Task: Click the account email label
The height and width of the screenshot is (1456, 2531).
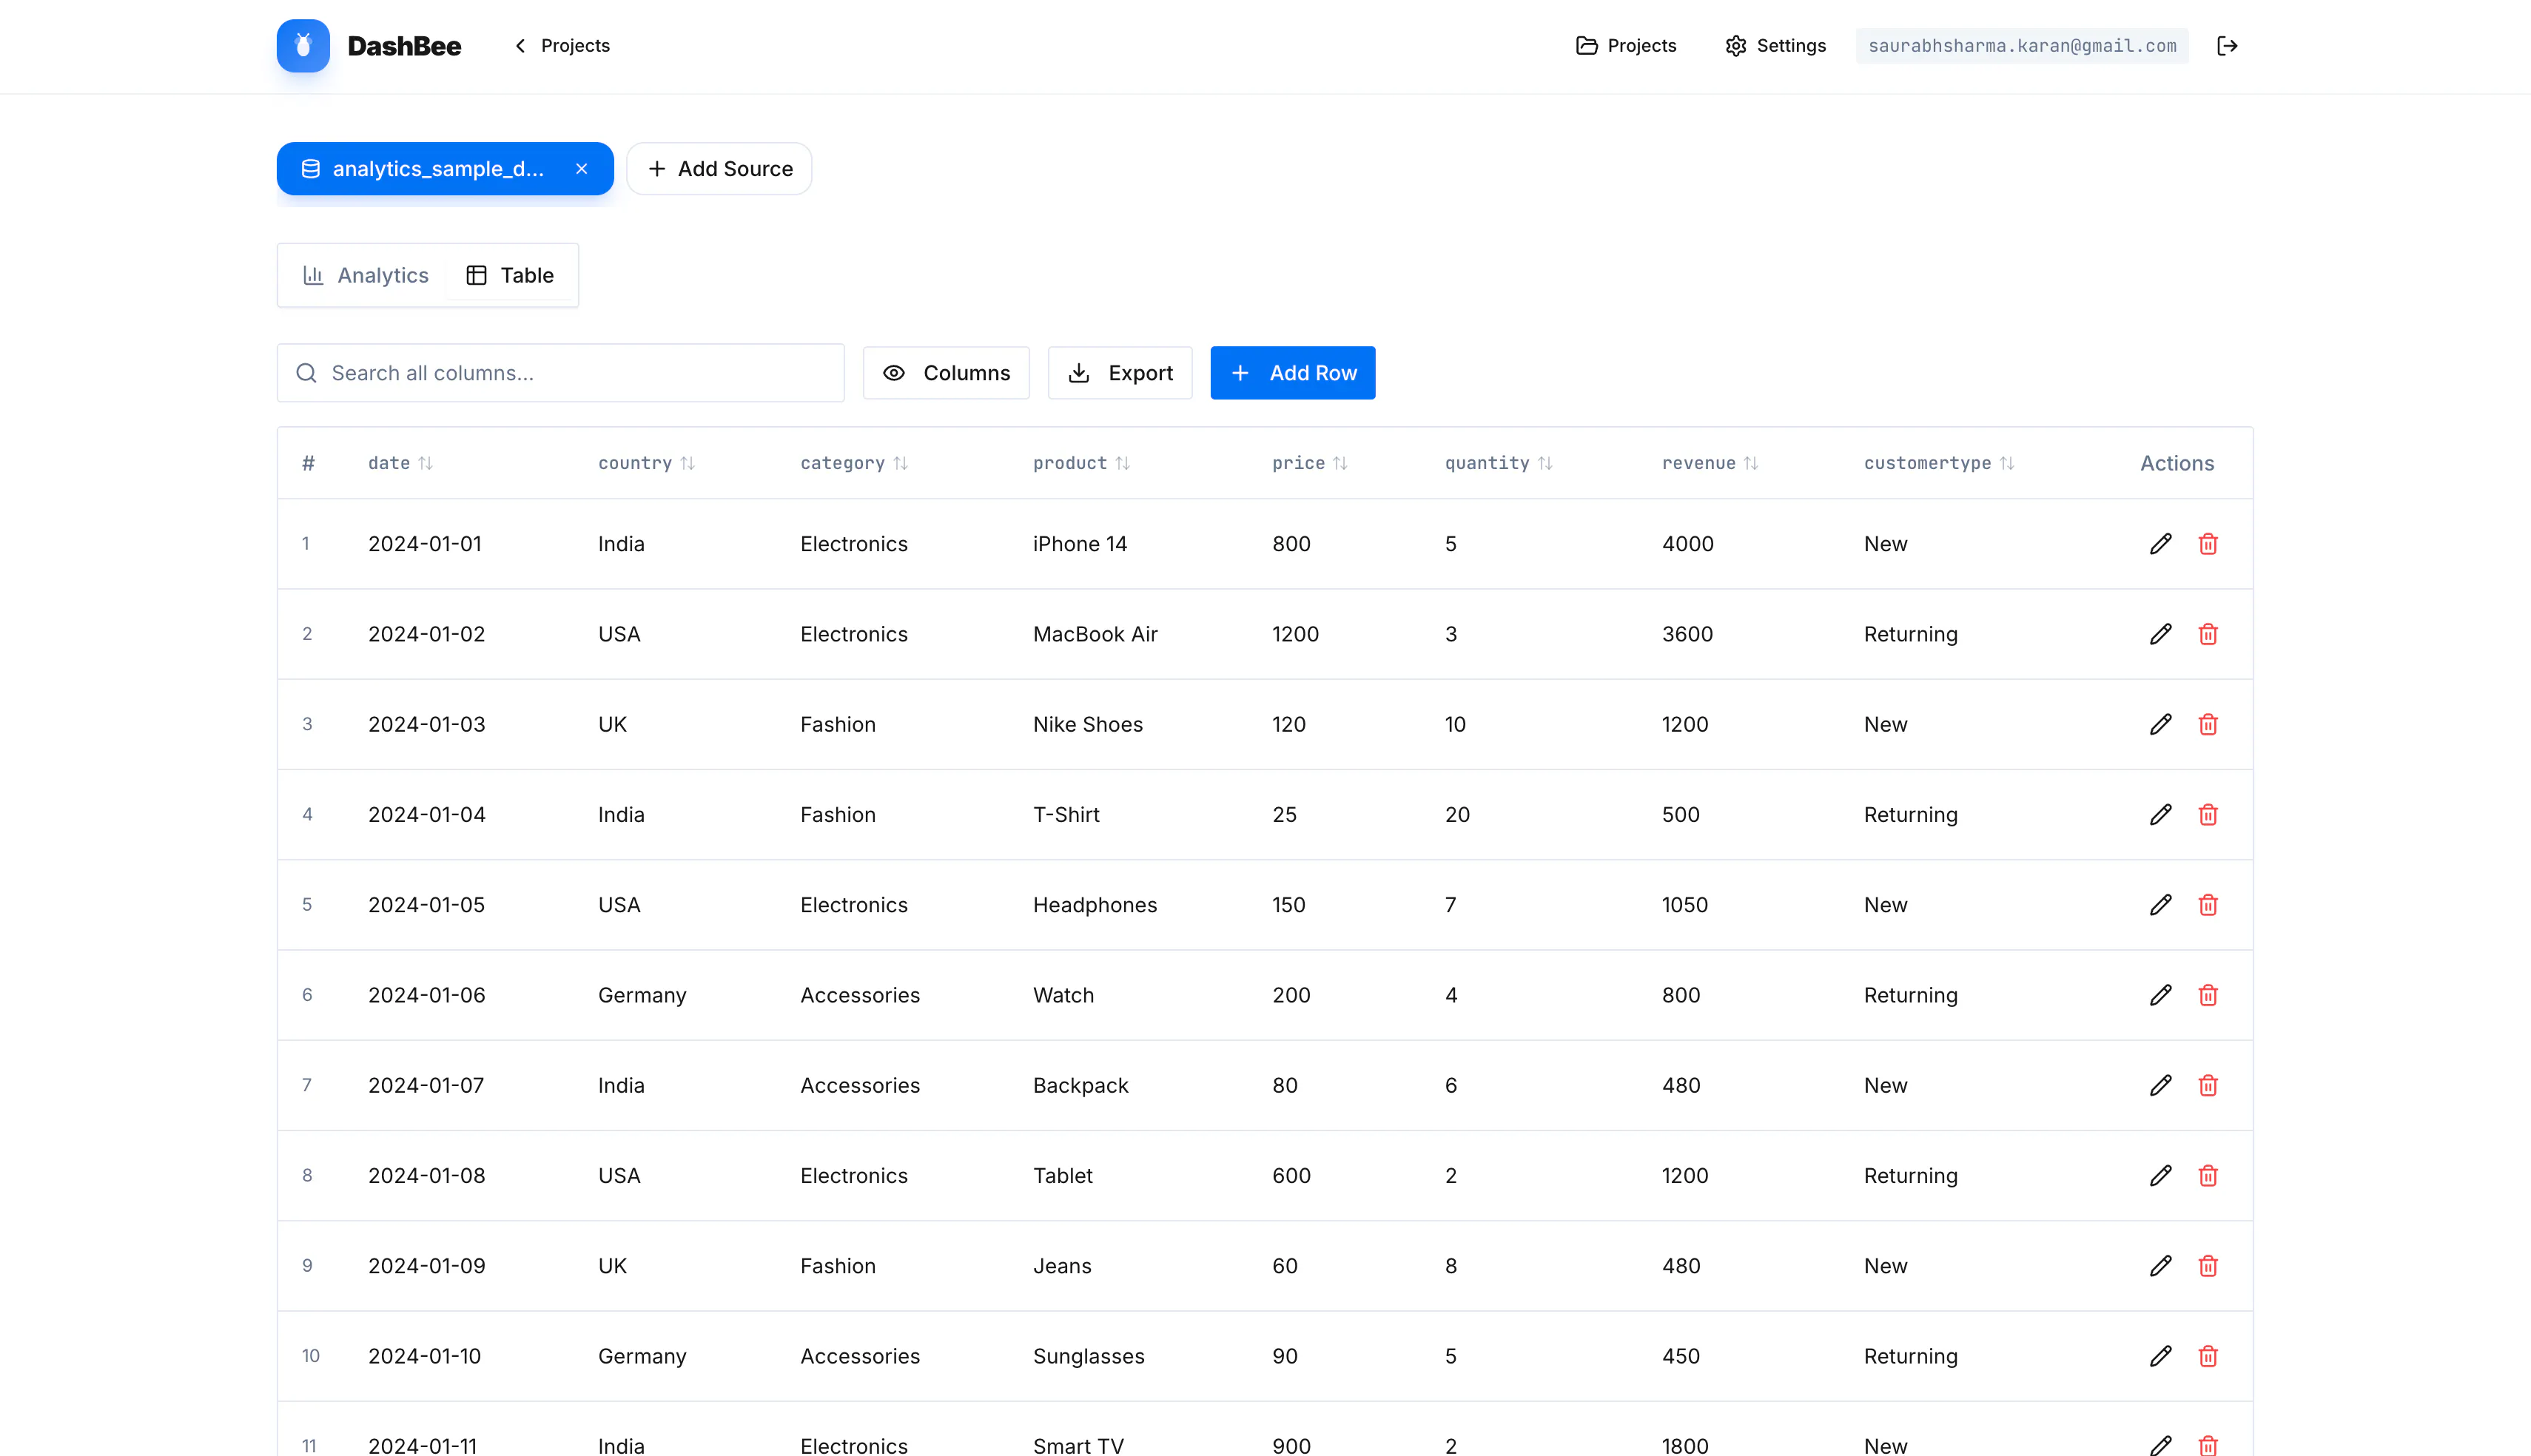Action: (x=2022, y=46)
